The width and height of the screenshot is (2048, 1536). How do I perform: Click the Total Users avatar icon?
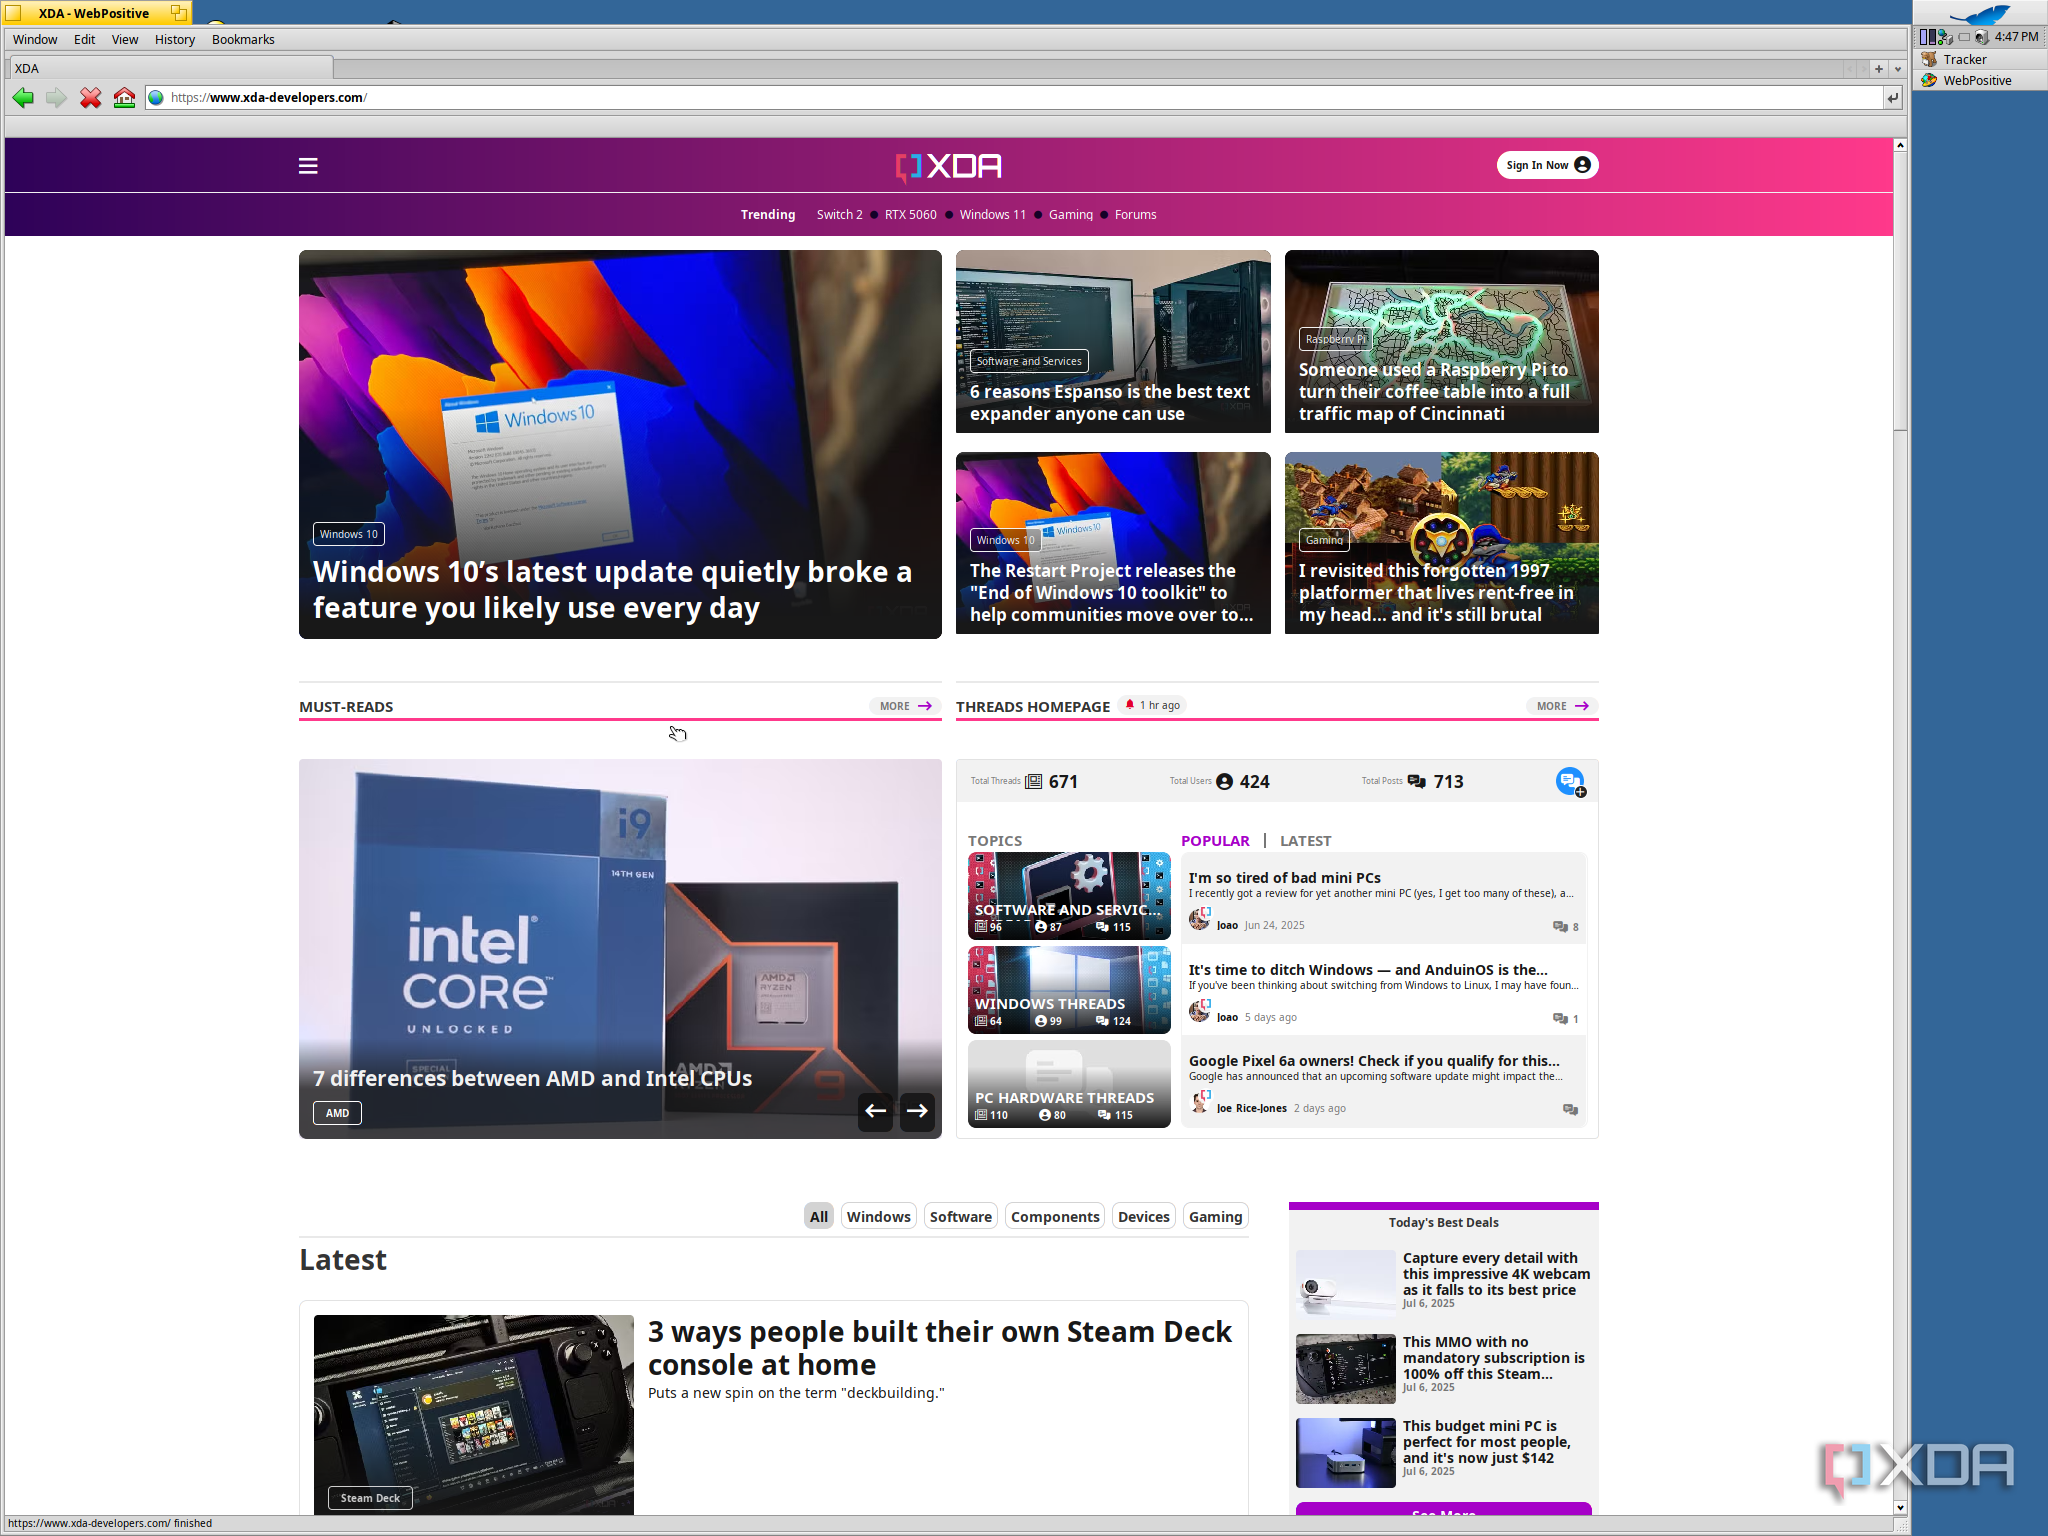1225,782
